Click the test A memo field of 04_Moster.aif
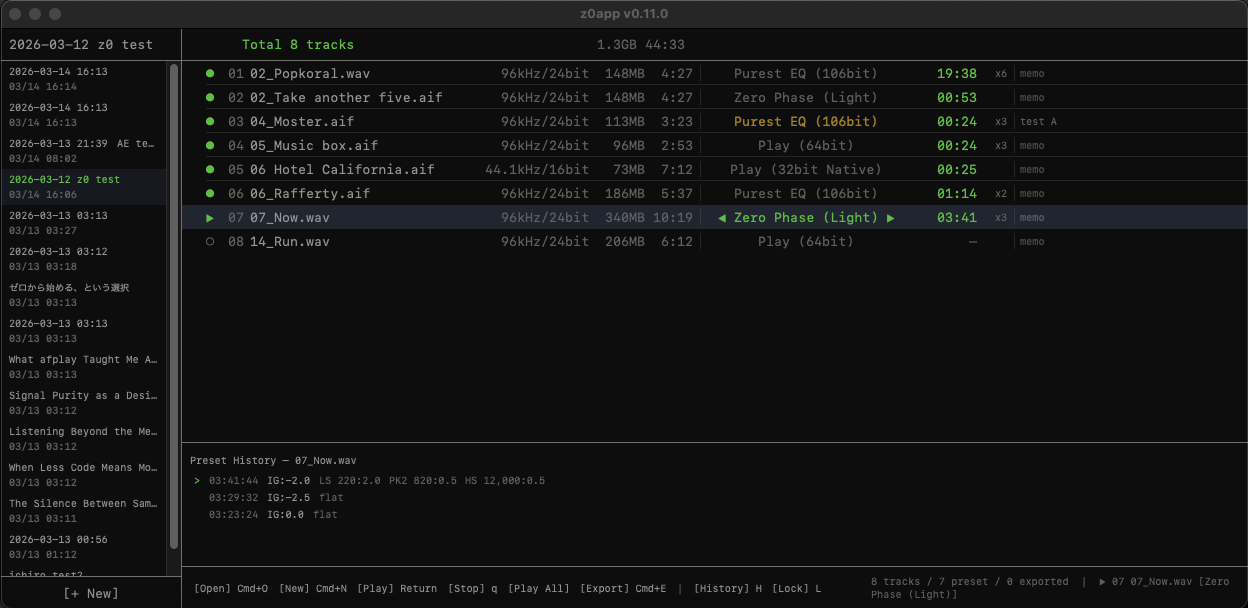Image resolution: width=1248 pixels, height=608 pixels. pos(1040,121)
